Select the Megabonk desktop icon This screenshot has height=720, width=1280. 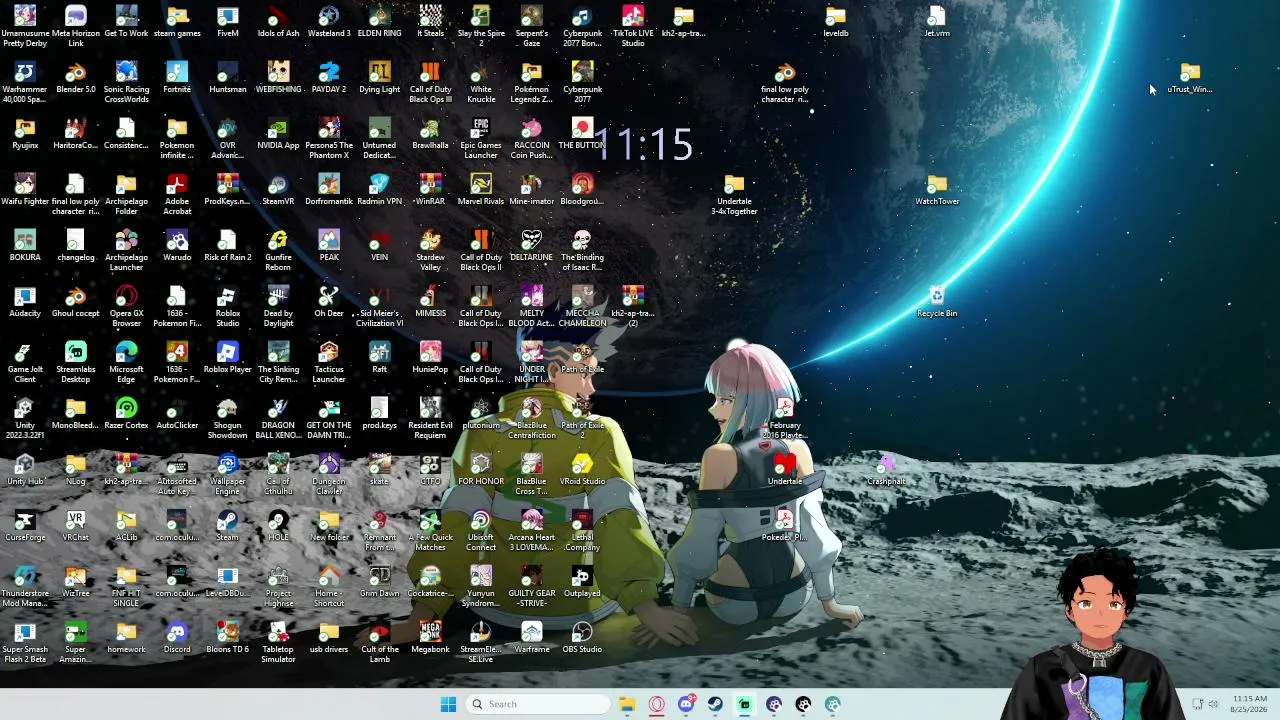[x=430, y=638]
